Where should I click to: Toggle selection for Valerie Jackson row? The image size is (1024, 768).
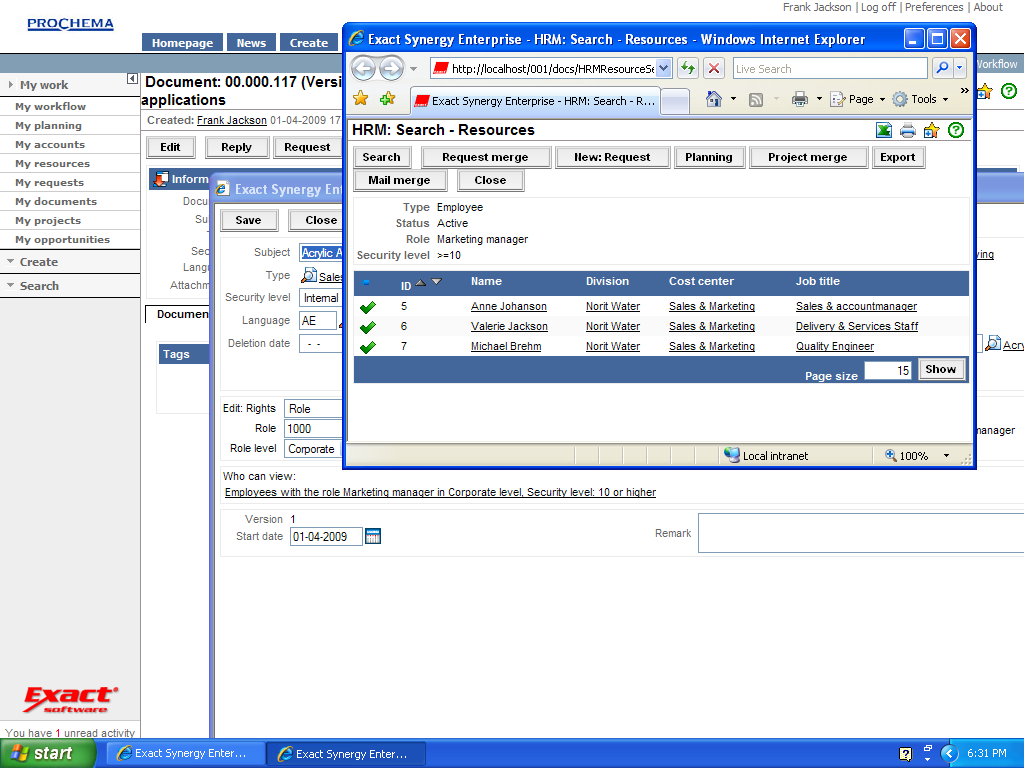[x=368, y=327]
